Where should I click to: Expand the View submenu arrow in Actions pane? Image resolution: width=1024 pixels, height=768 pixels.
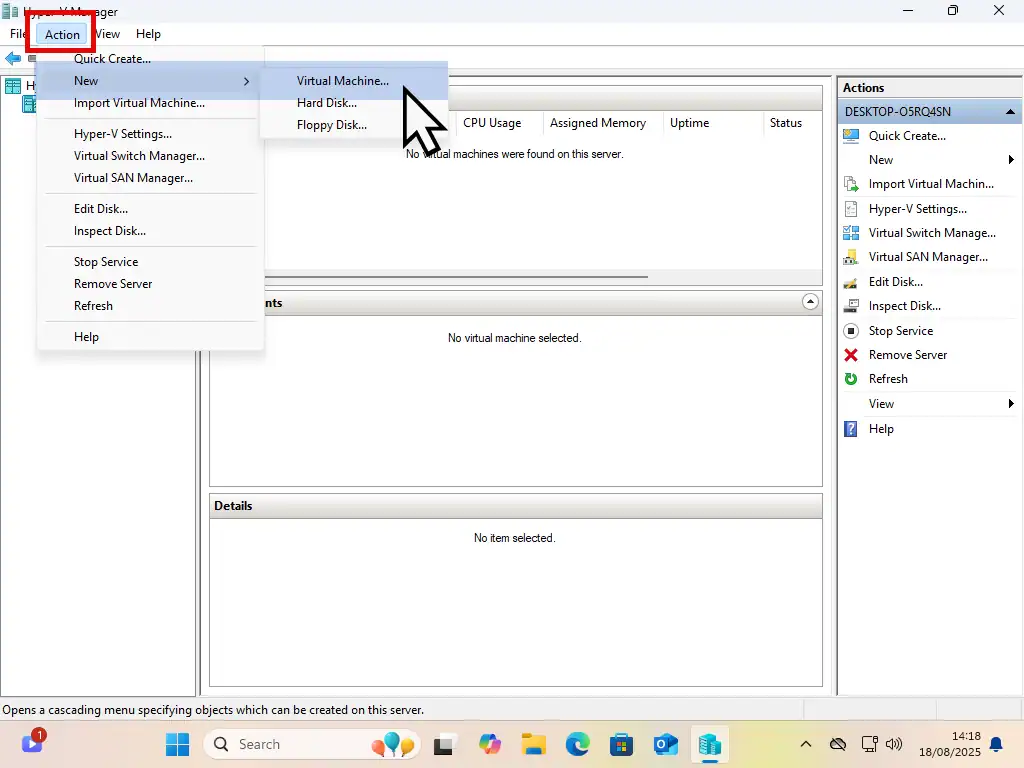click(x=1011, y=404)
